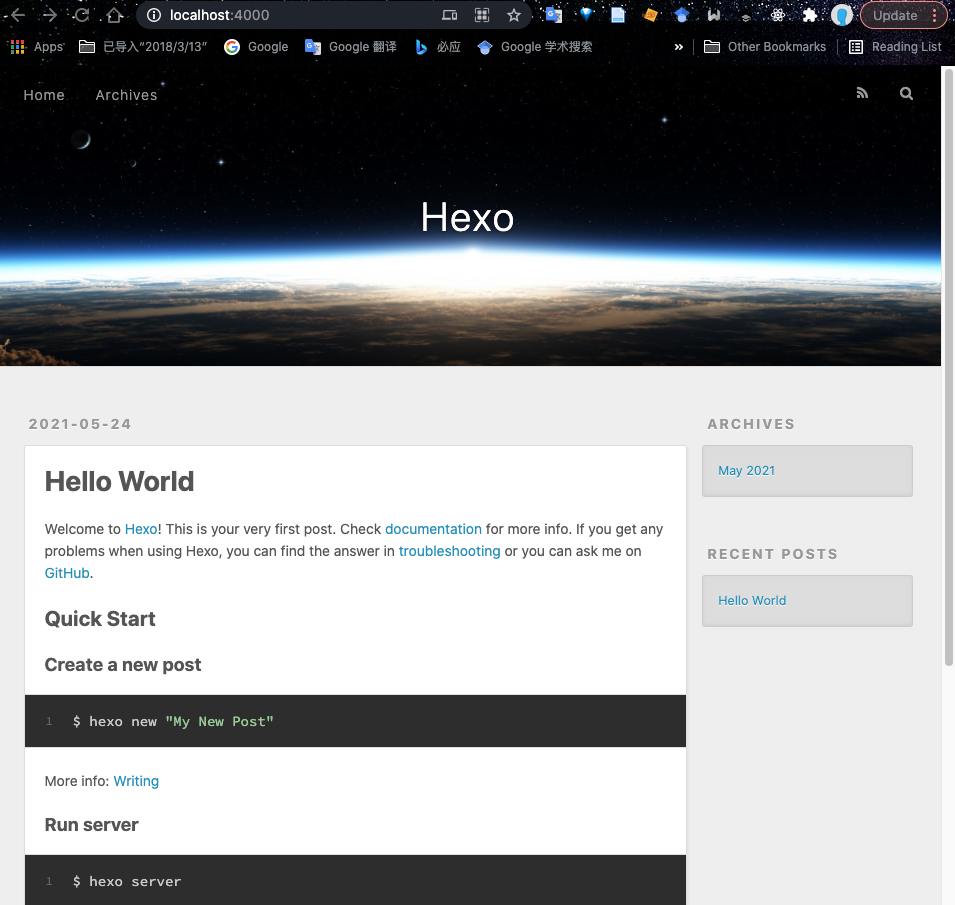The height and width of the screenshot is (905, 955).
Task: Open the RSS feed icon in header
Action: click(862, 93)
